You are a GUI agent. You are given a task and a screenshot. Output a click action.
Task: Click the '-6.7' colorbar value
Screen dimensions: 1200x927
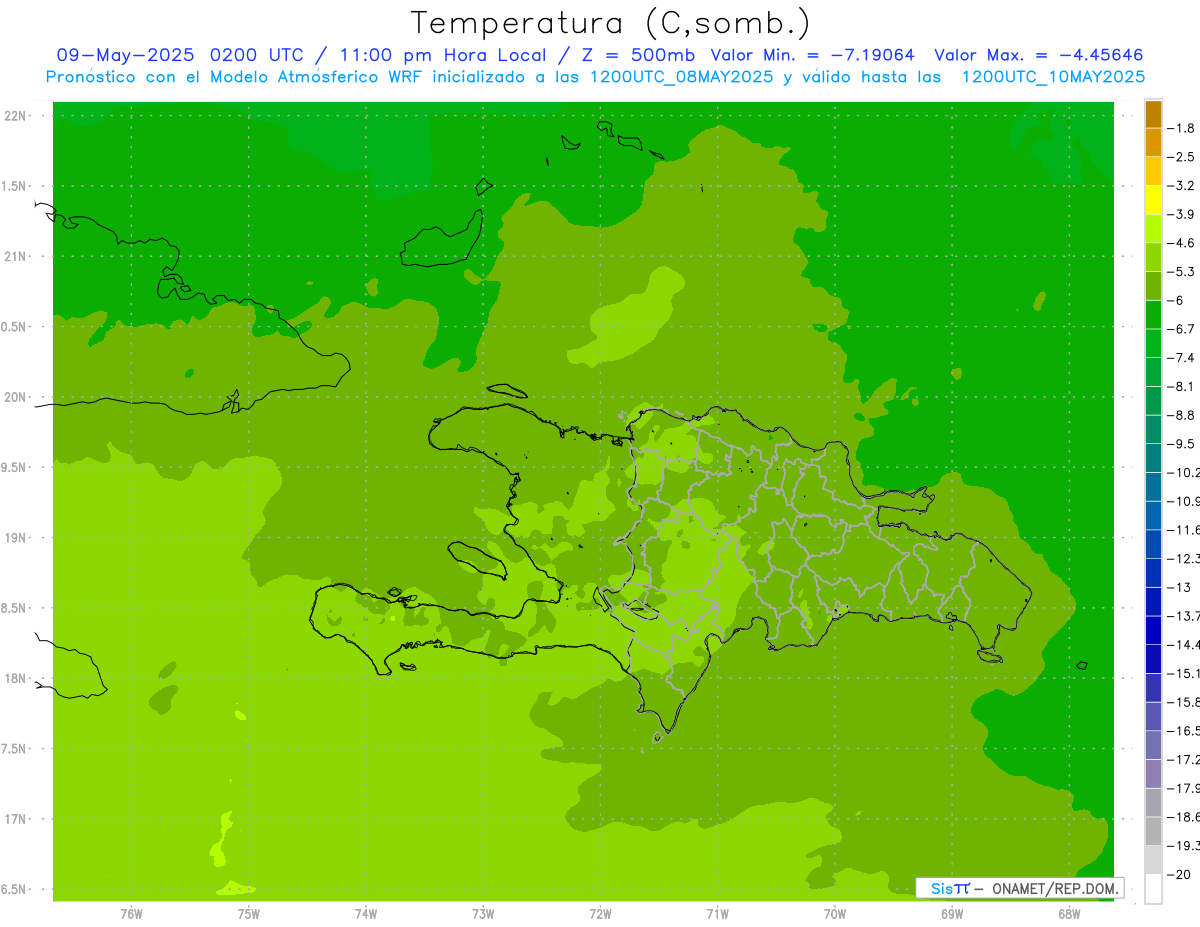pyautogui.click(x=1183, y=329)
